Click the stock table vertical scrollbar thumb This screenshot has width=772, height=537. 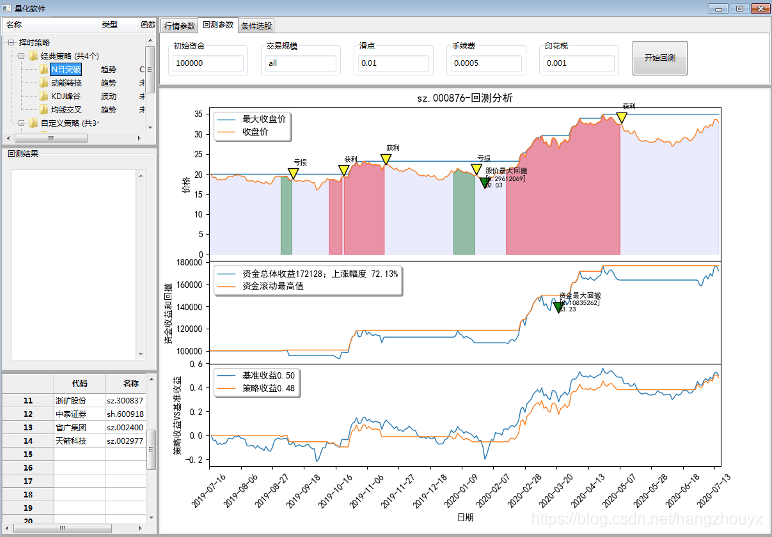[x=152, y=449]
